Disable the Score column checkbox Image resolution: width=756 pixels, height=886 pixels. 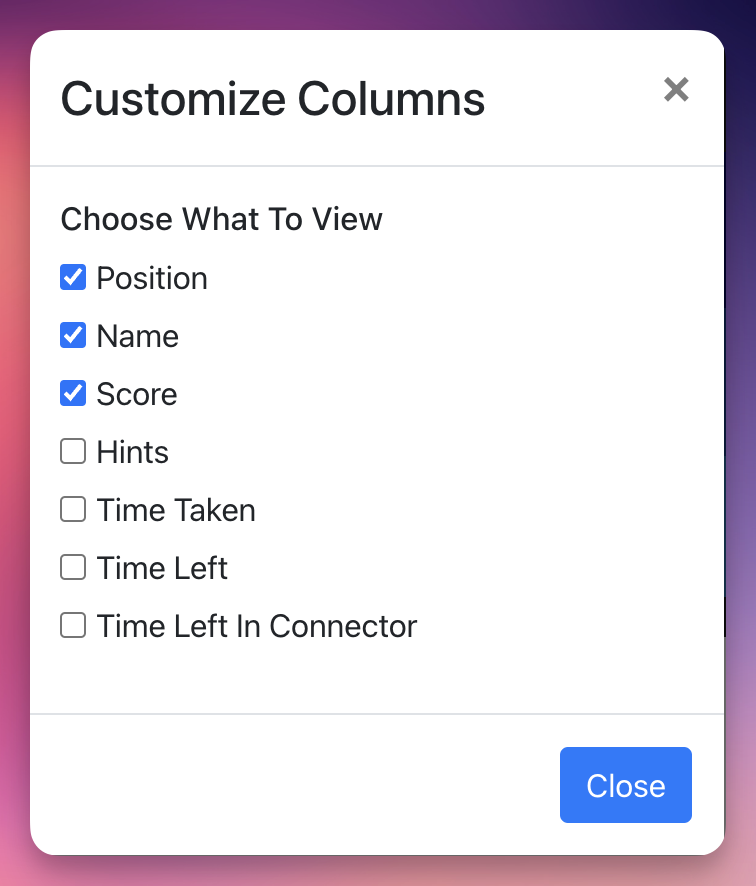[x=73, y=393]
